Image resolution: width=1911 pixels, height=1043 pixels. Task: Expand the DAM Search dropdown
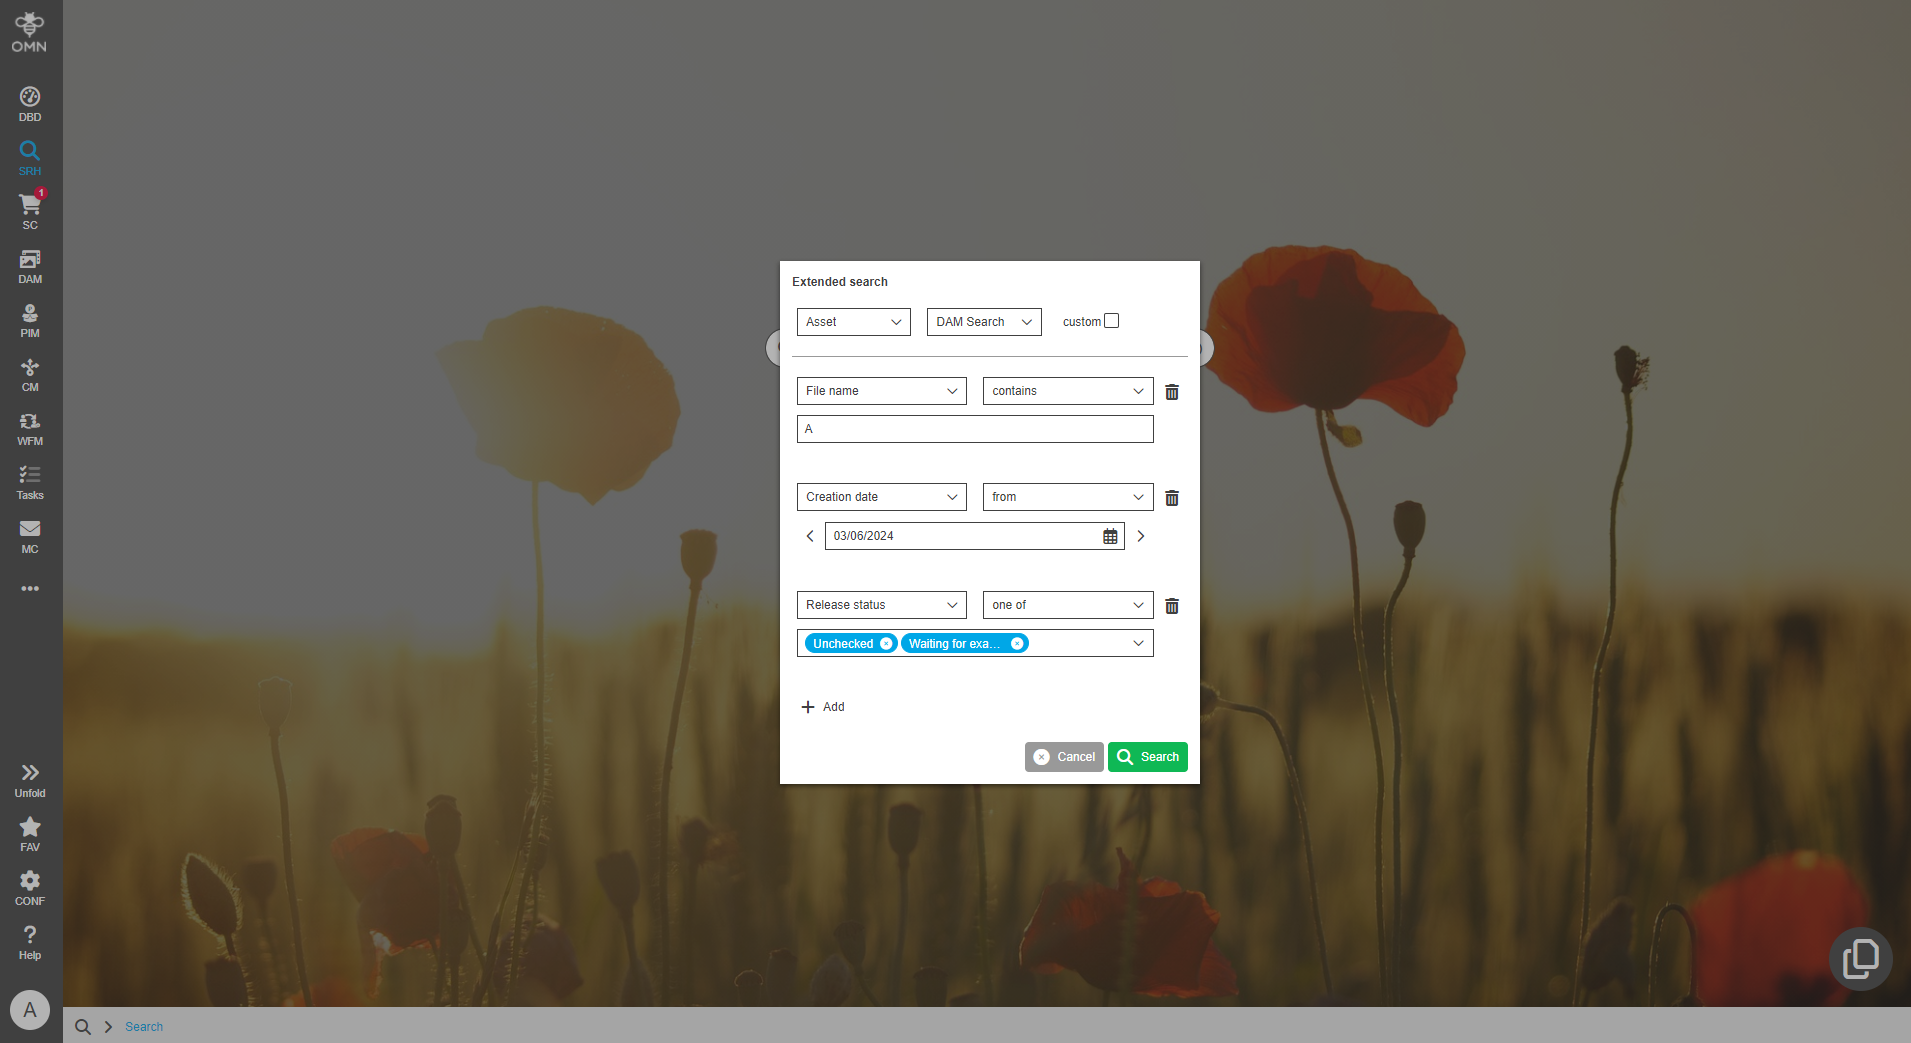(983, 321)
